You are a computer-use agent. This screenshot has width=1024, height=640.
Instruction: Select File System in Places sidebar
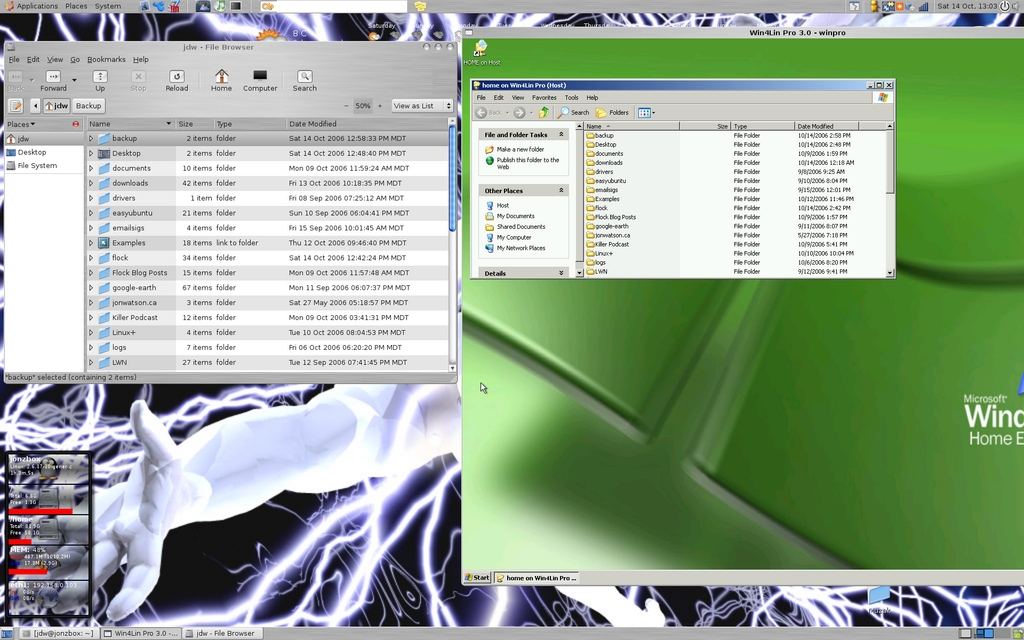[37, 166]
